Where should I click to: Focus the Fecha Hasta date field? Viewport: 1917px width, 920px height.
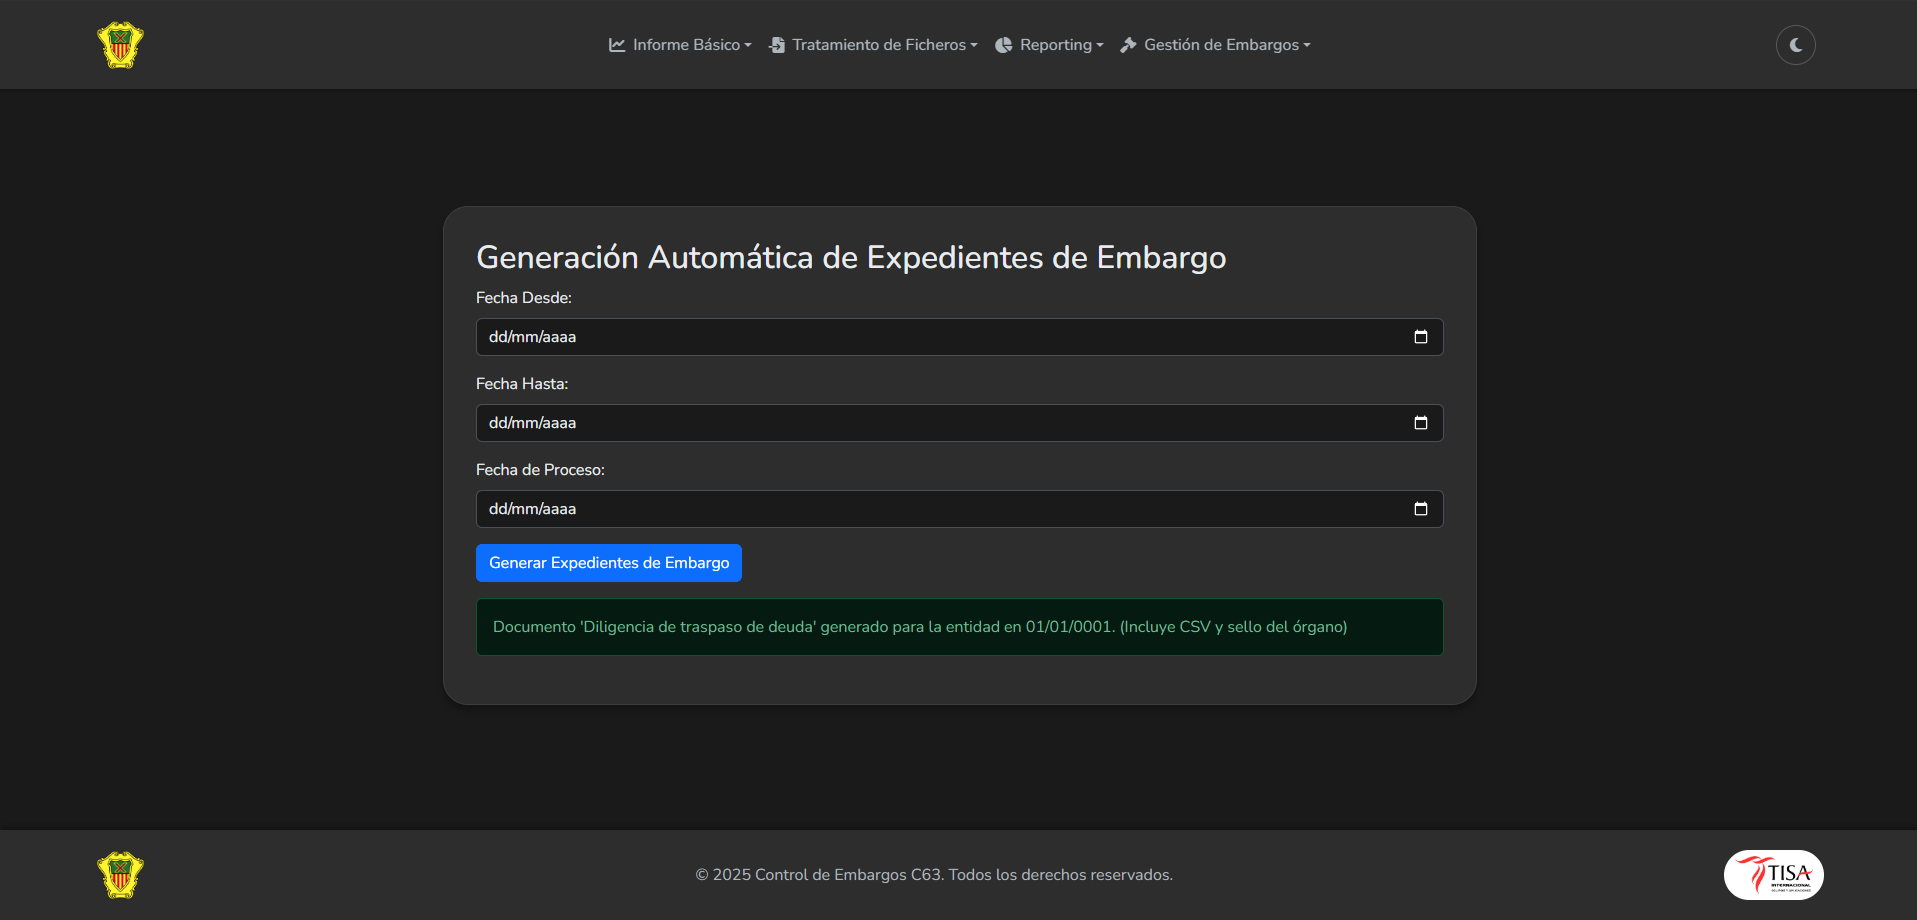[900, 423]
